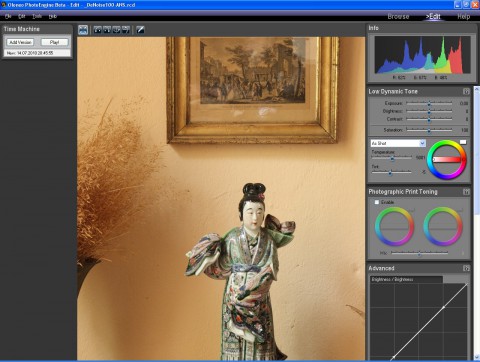480x362 pixels.
Task: Click the white balance color wheel
Action: pos(447,160)
